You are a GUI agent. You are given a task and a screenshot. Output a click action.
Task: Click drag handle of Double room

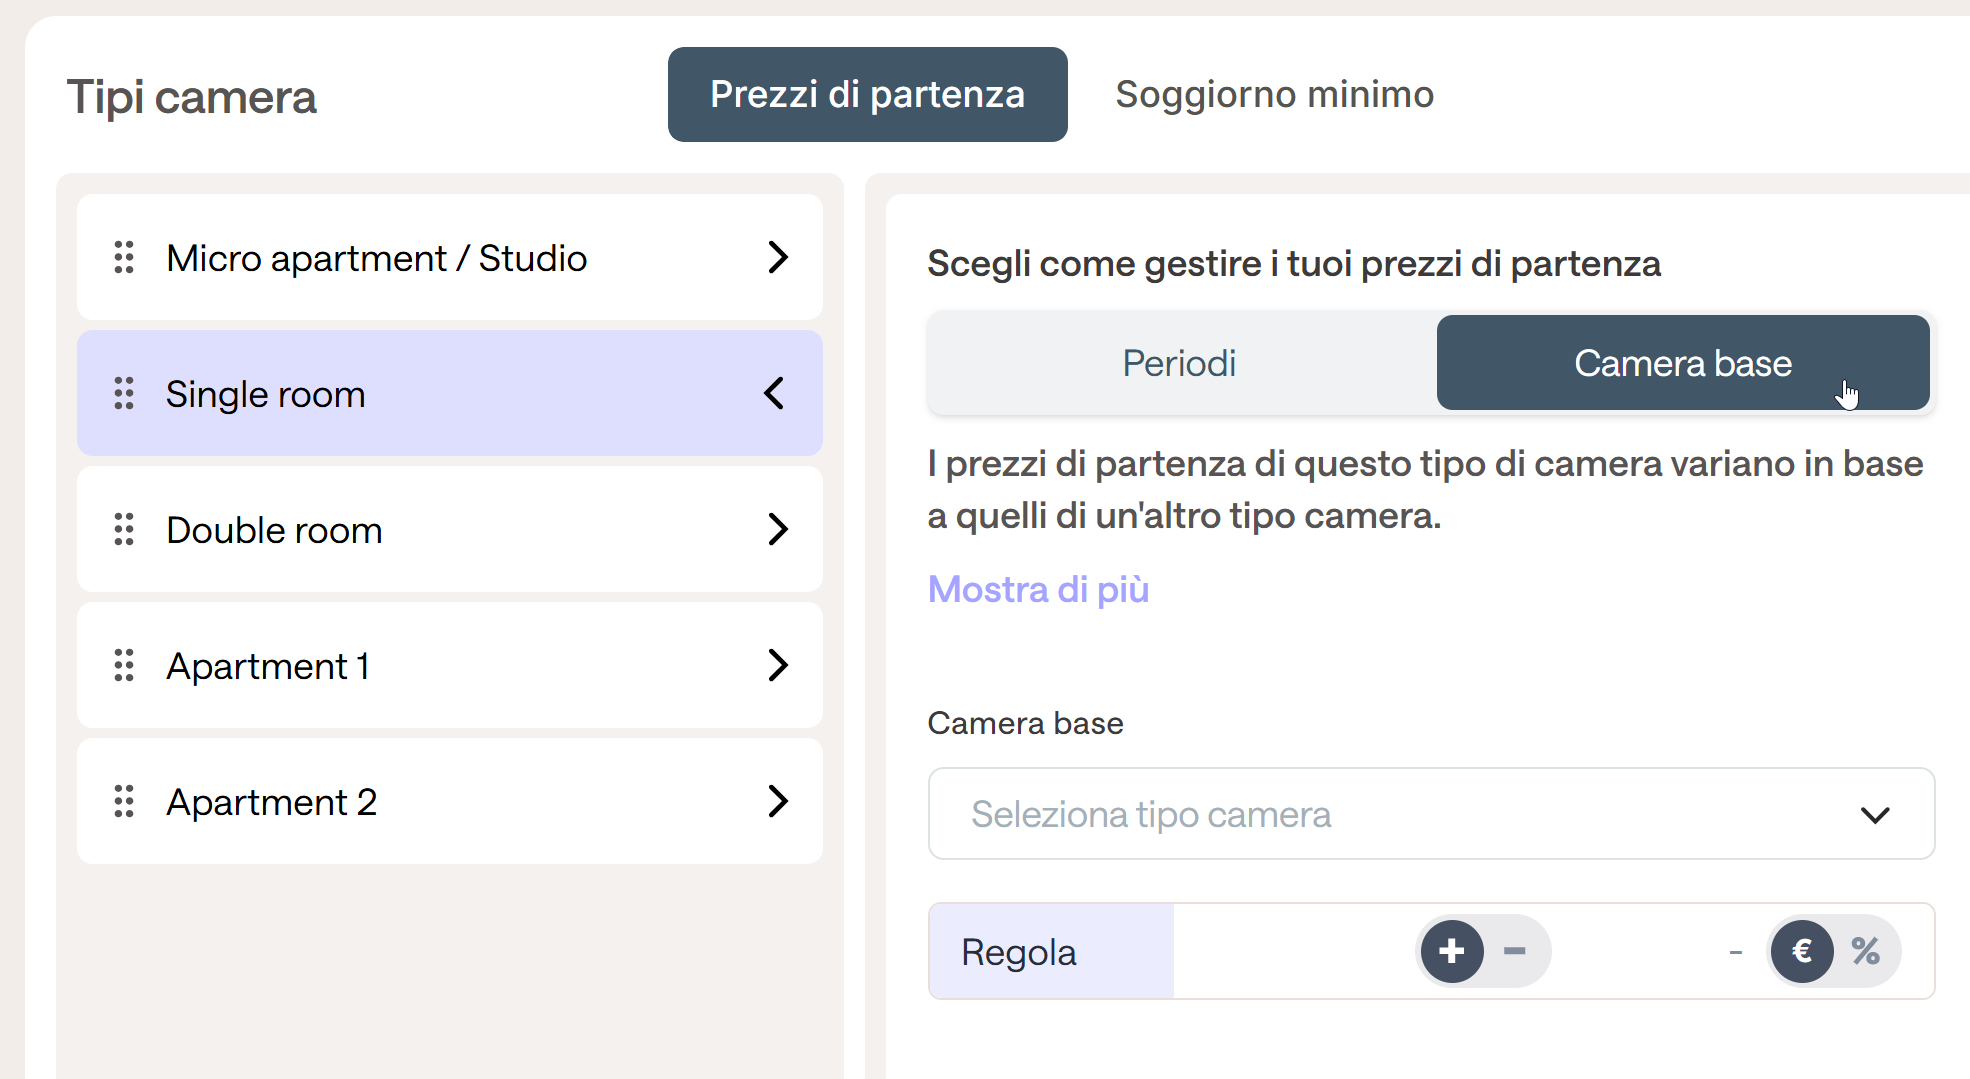pos(124,529)
